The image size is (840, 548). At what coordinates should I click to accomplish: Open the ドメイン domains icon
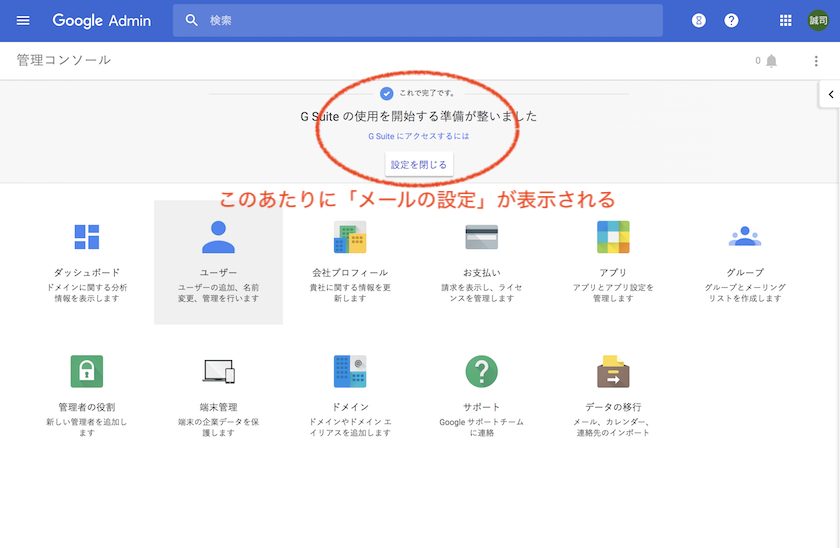350,371
